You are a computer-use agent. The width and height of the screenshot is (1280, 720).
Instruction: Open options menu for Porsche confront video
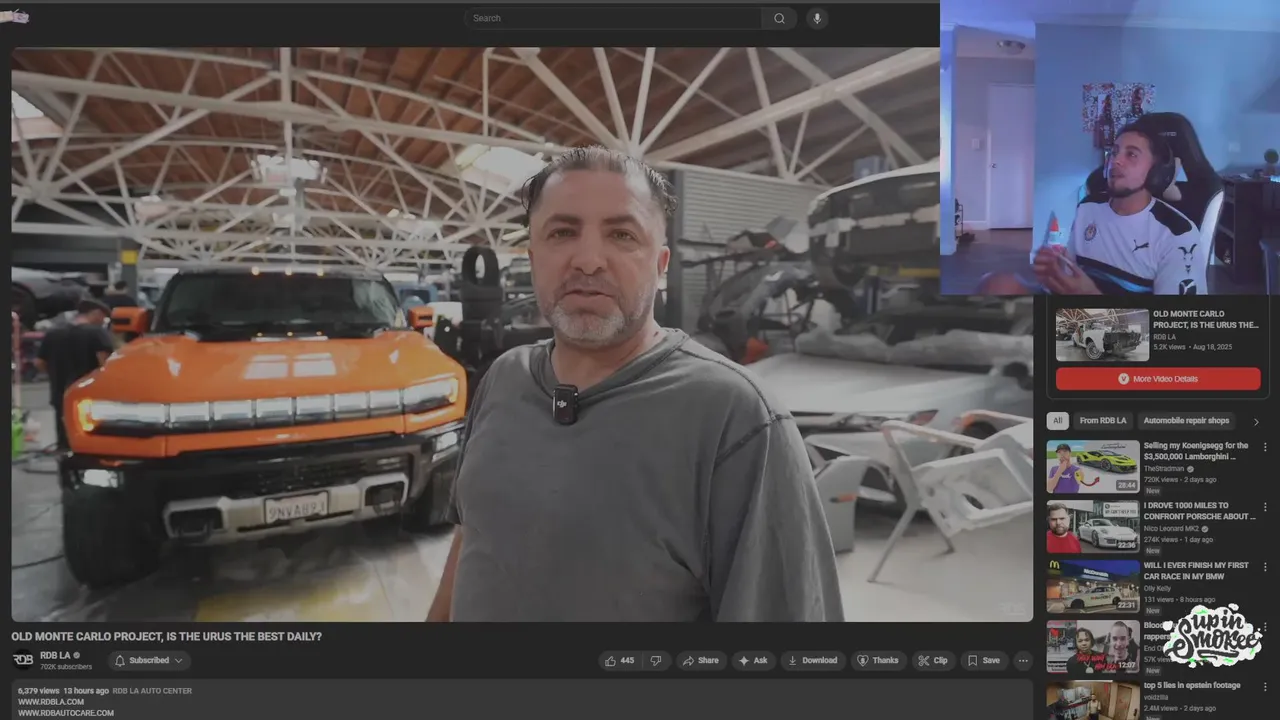point(1265,507)
